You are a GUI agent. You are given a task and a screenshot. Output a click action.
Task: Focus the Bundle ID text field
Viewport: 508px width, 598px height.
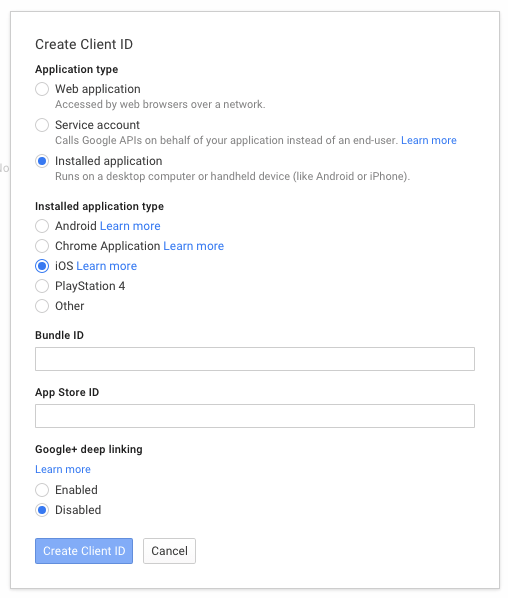pyautogui.click(x=255, y=359)
